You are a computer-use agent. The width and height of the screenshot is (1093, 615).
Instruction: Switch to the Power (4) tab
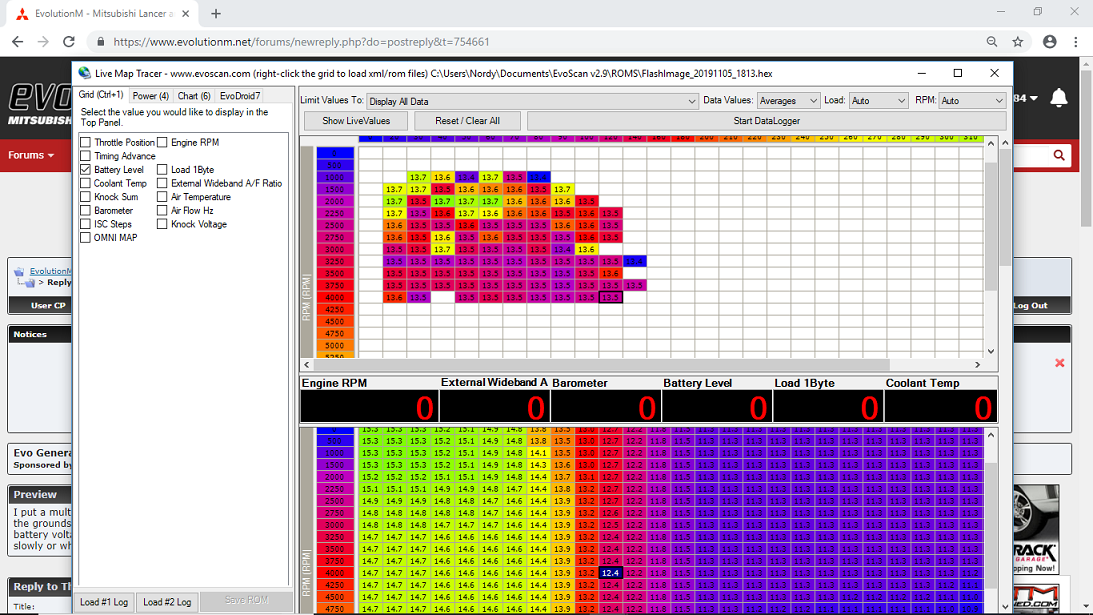tap(151, 96)
